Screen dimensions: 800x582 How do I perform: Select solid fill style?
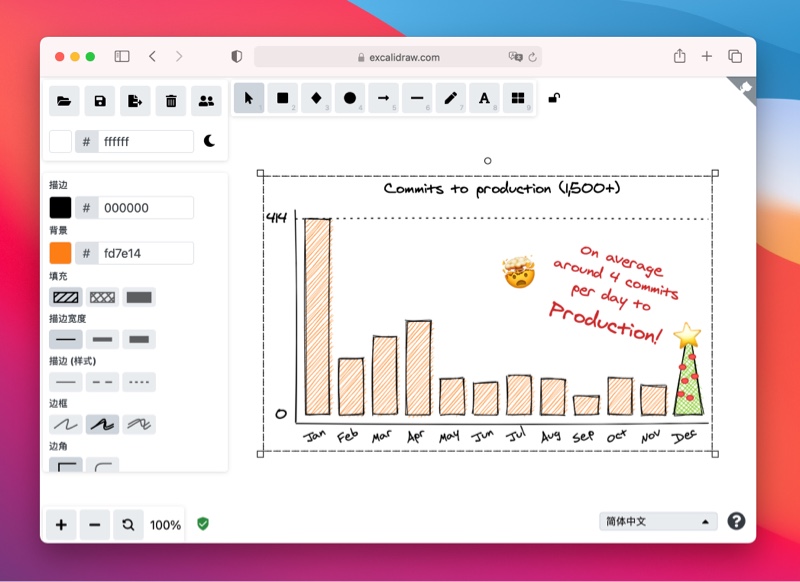coord(139,297)
